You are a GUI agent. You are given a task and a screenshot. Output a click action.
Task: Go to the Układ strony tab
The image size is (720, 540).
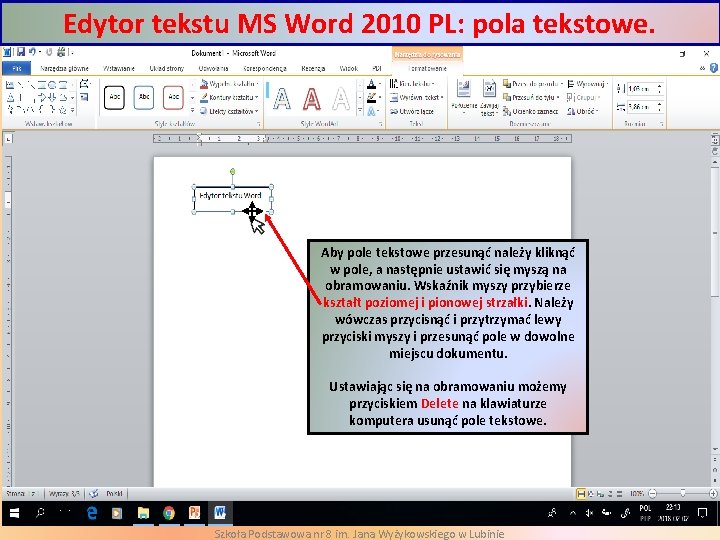pyautogui.click(x=167, y=68)
